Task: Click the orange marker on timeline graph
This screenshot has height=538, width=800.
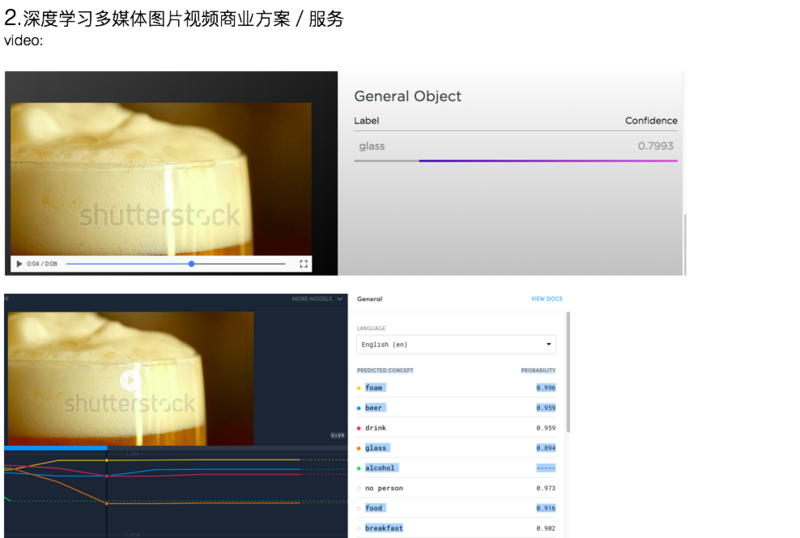Action: (x=107, y=503)
